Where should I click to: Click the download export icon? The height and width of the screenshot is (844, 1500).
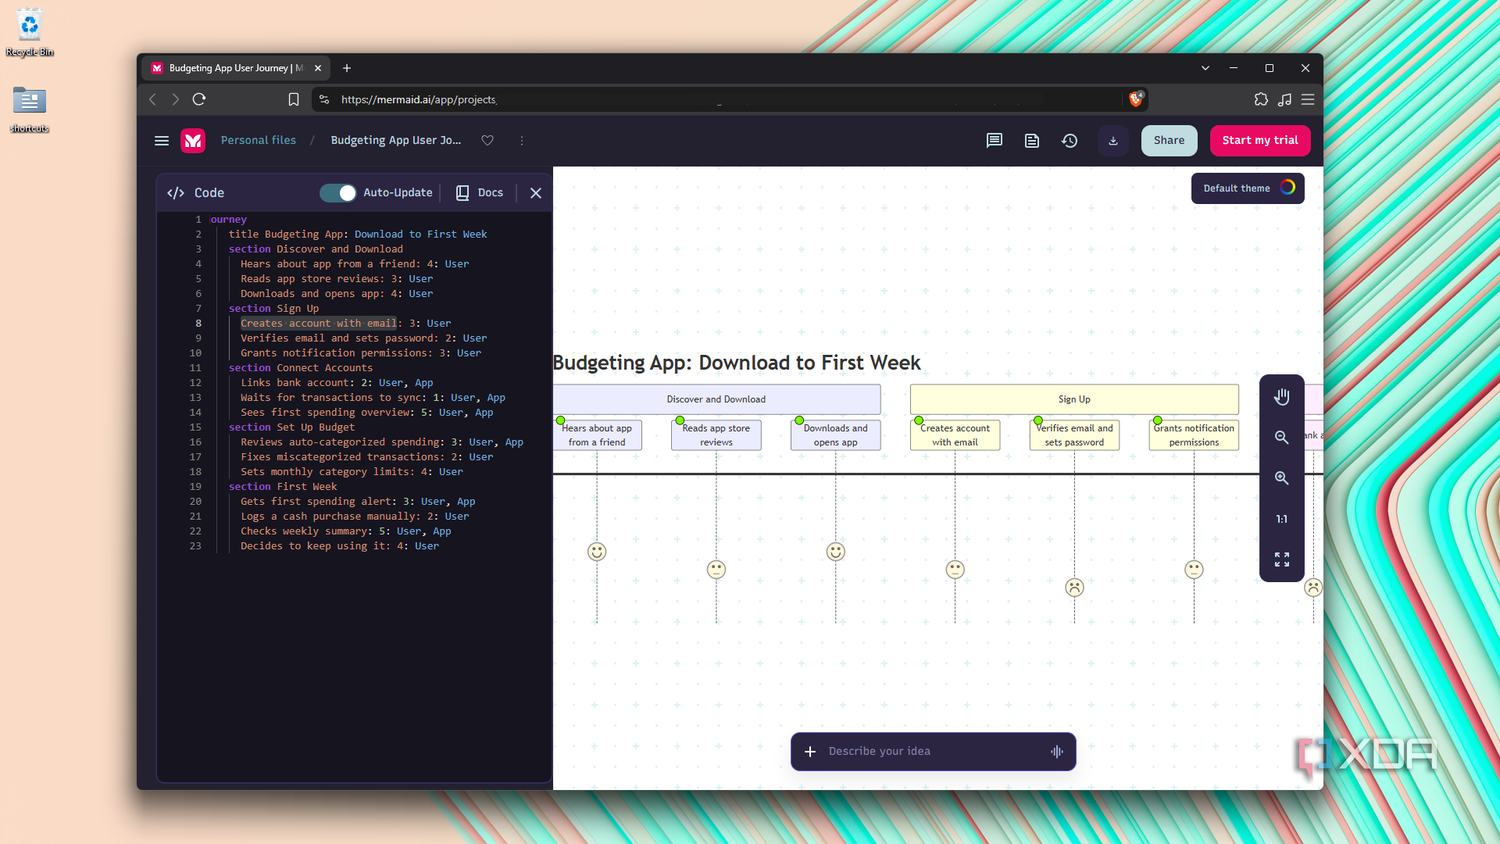coord(1113,141)
